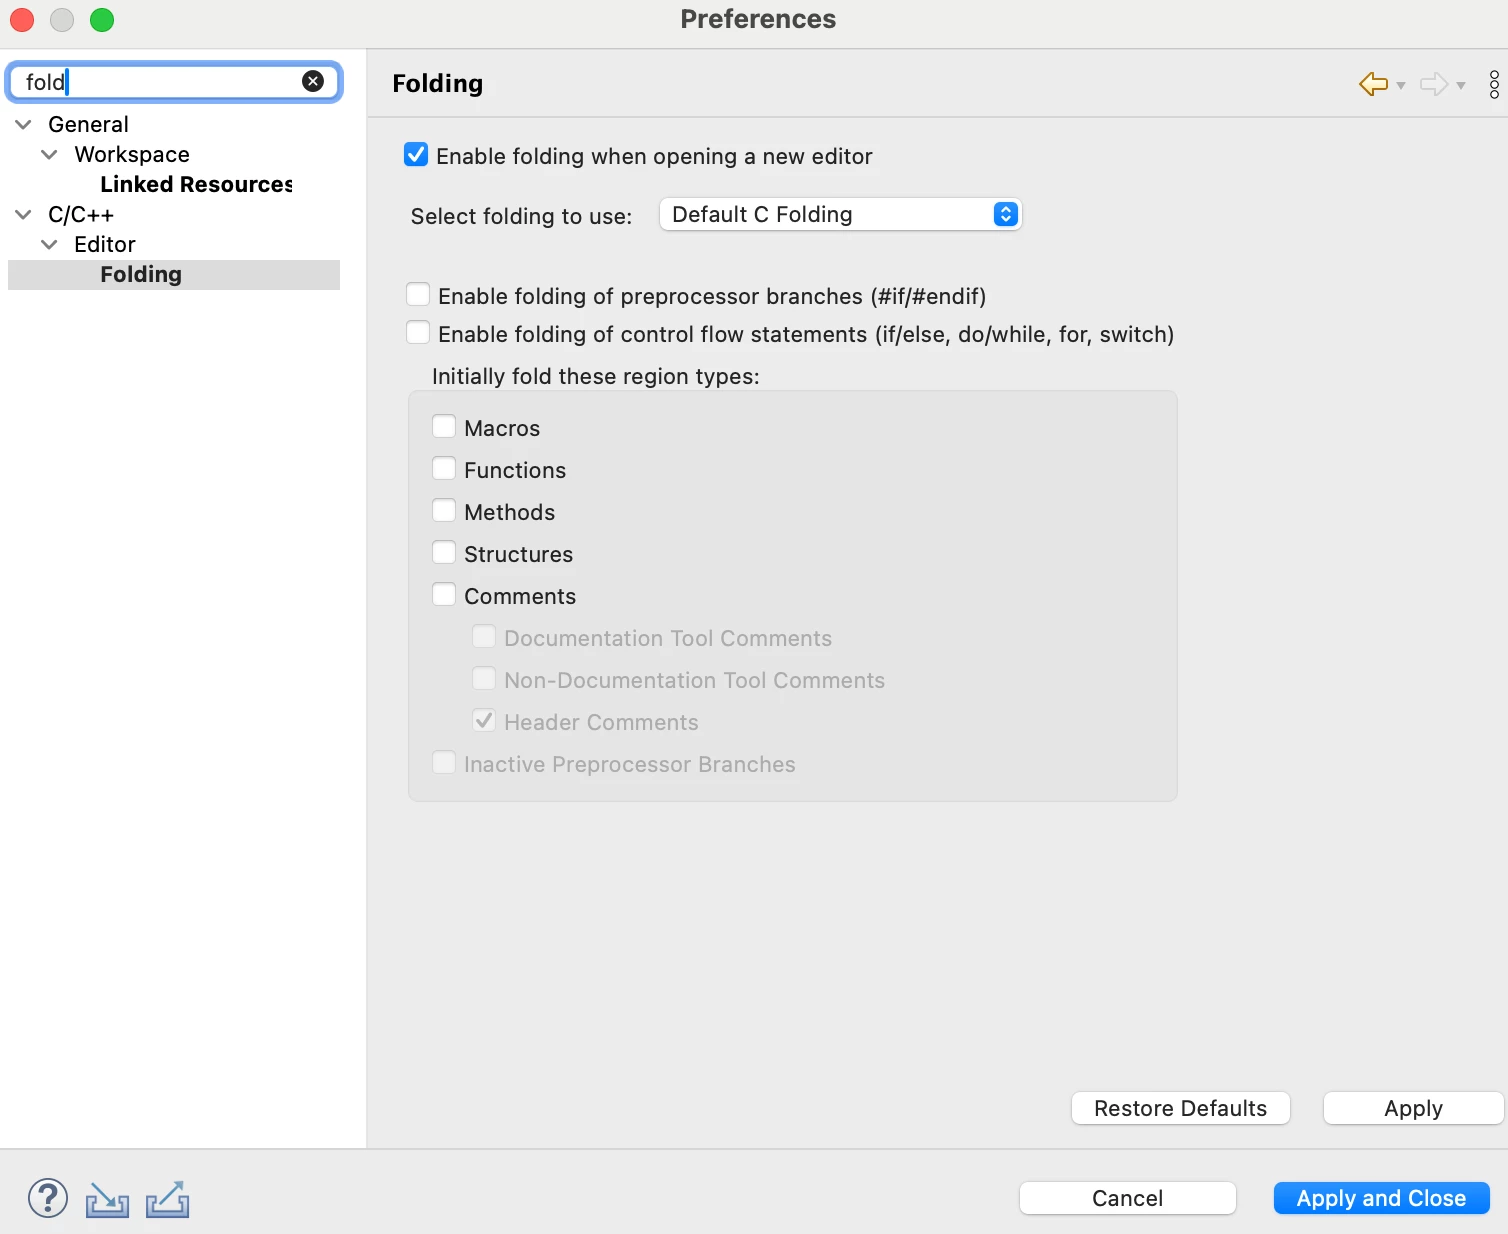Click Apply and Close
The image size is (1508, 1234).
[x=1382, y=1198]
